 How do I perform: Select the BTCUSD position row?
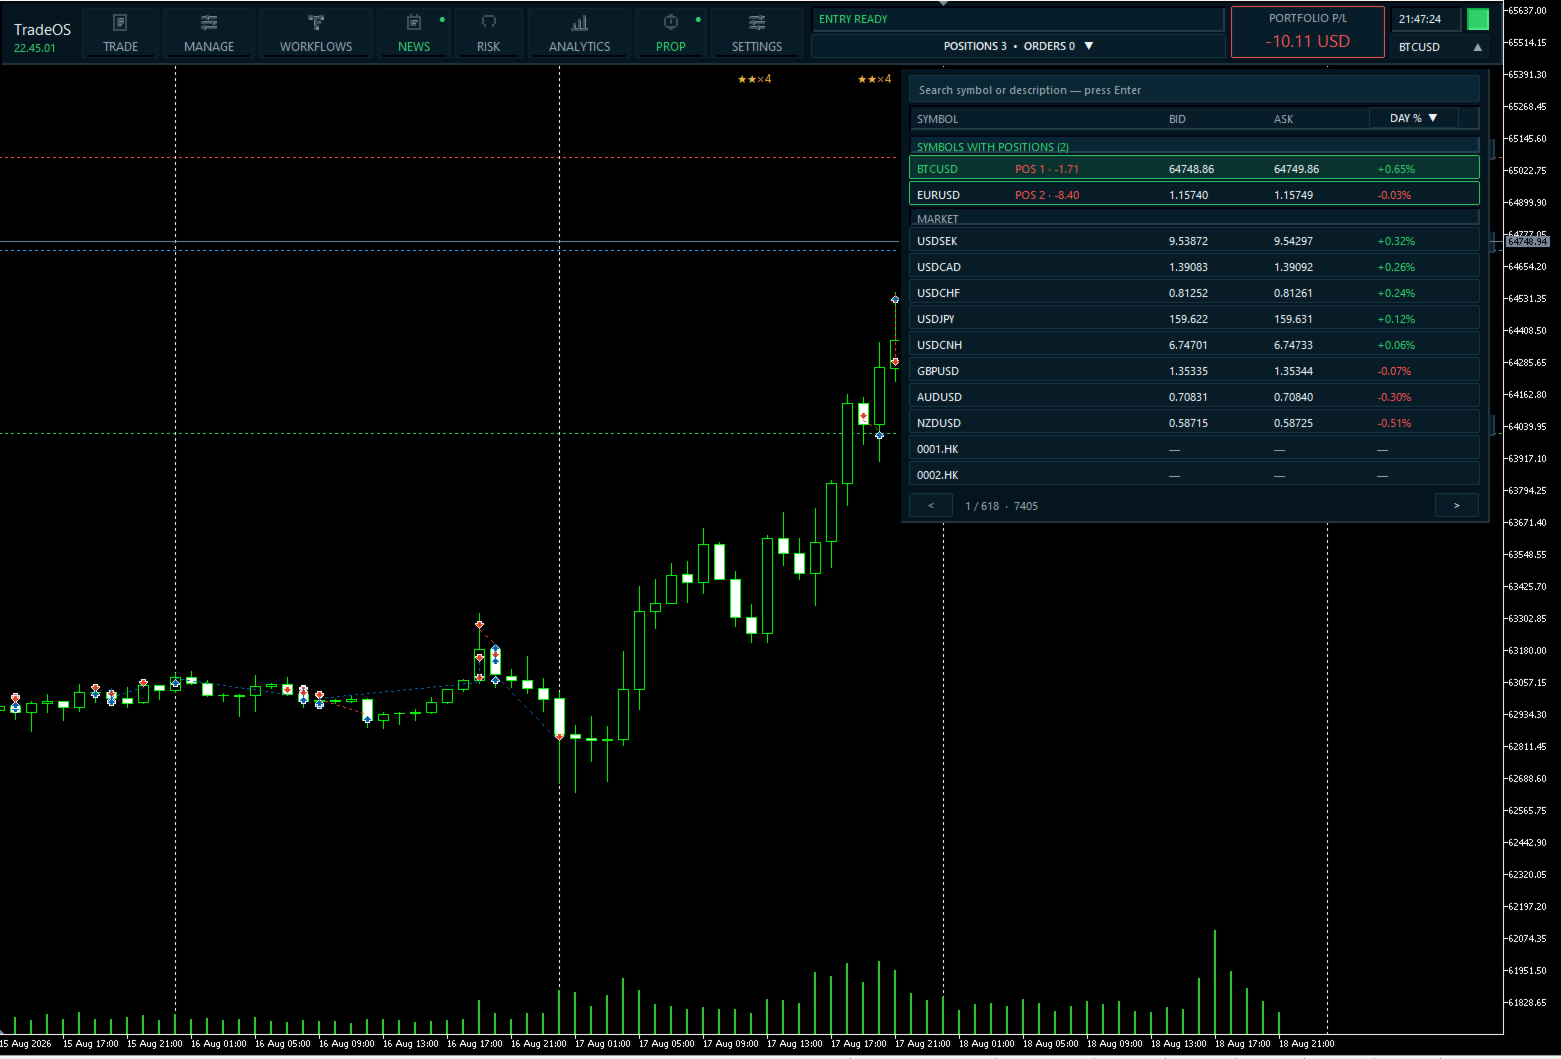[x=1194, y=169]
